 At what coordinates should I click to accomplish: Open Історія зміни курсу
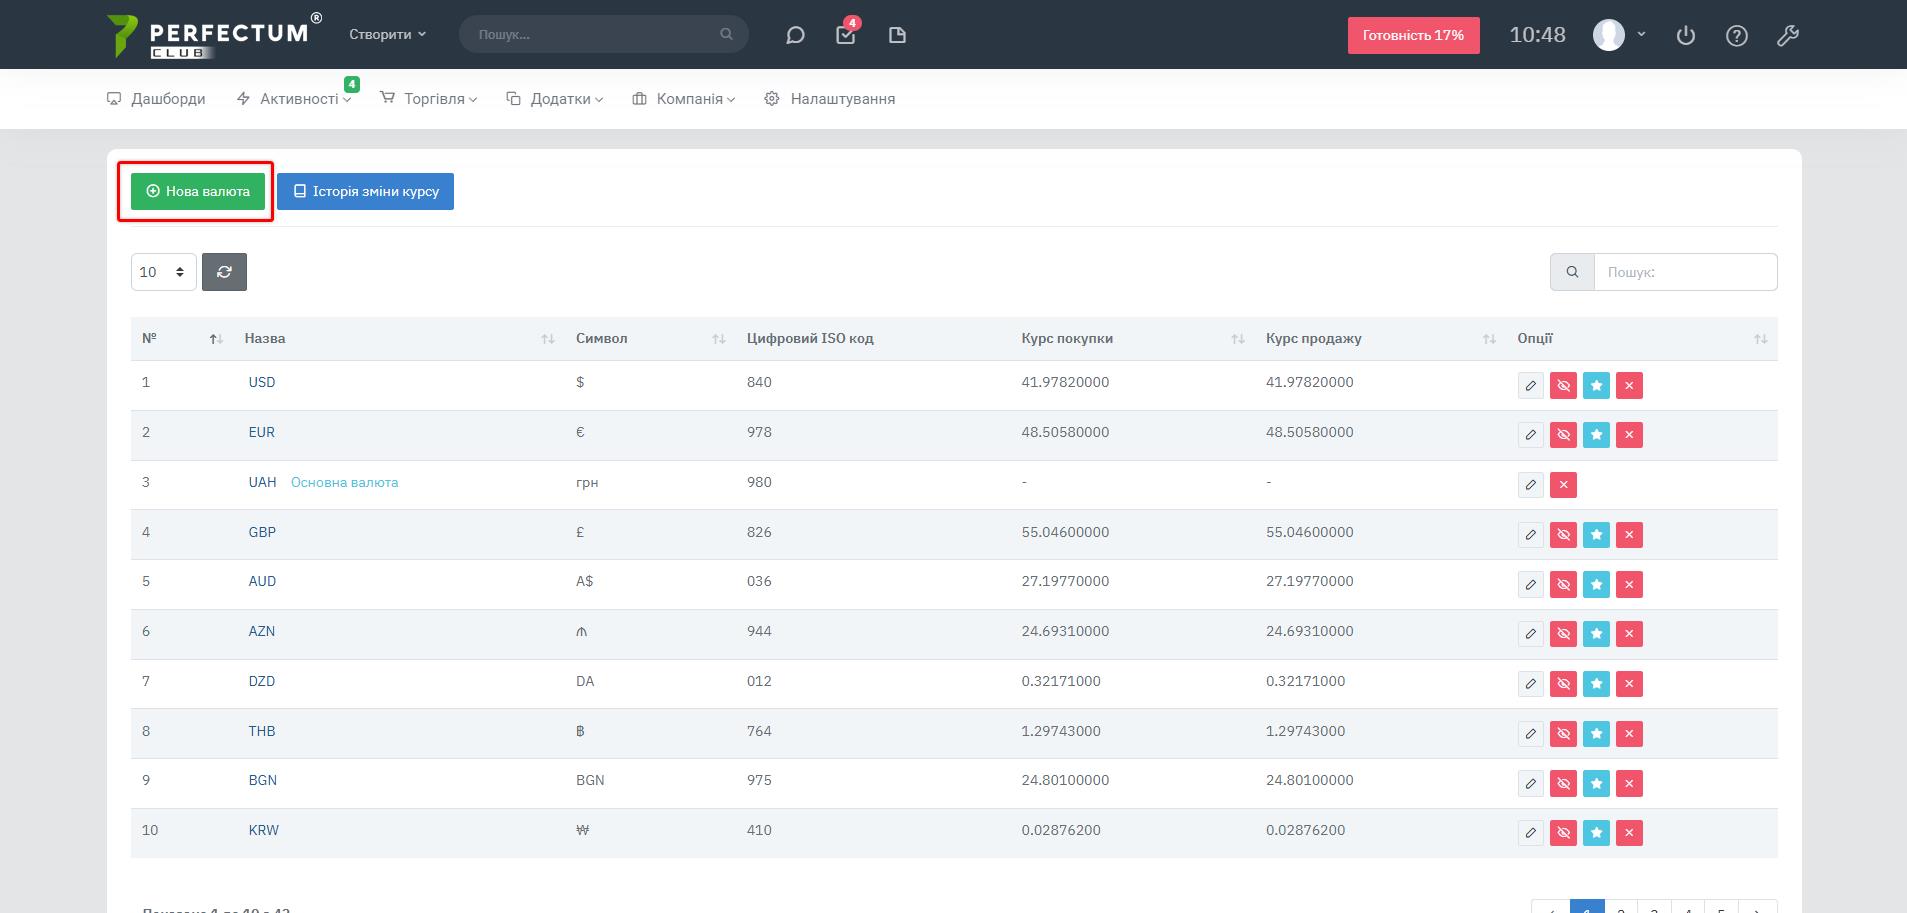(x=365, y=191)
